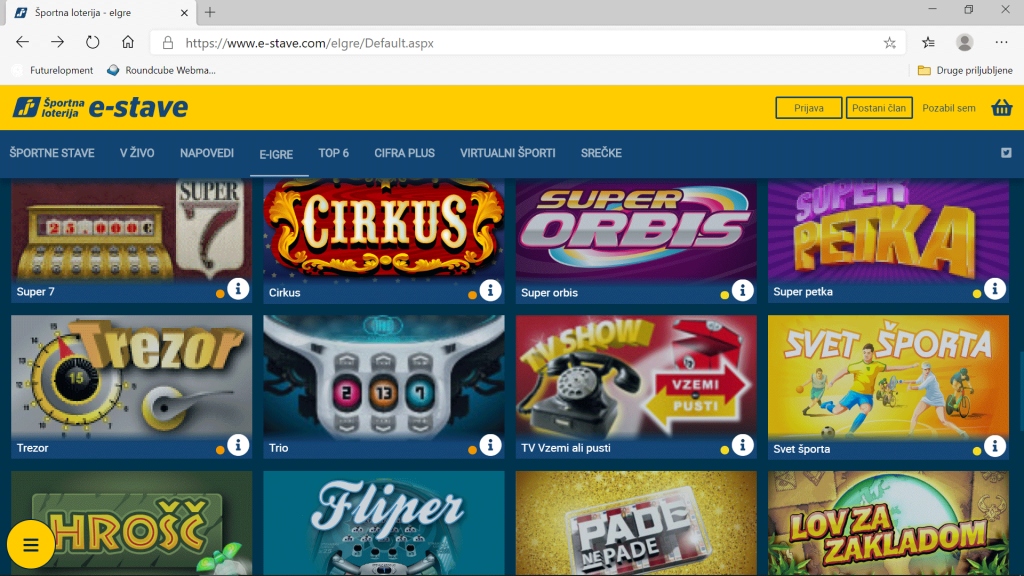The height and width of the screenshot is (576, 1024).
Task: Open the SREČKE section
Action: [x=601, y=153]
